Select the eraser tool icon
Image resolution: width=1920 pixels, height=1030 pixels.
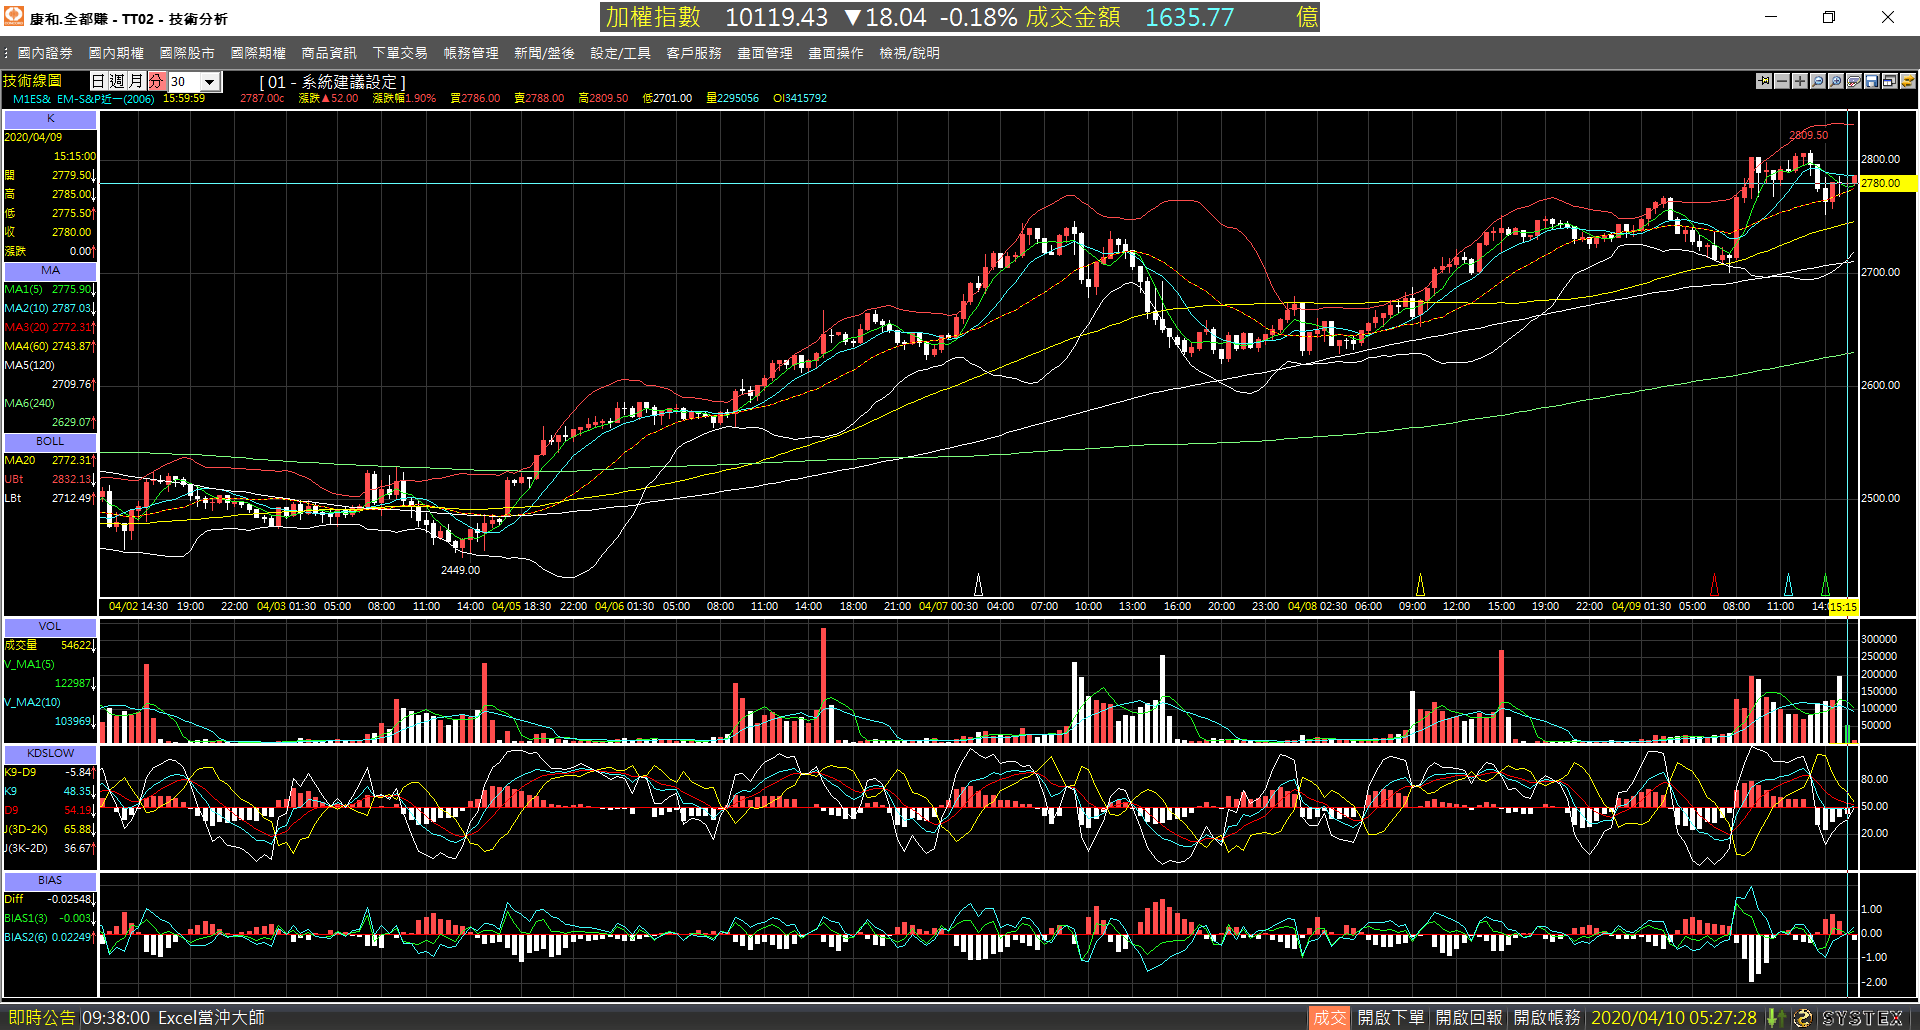click(1854, 81)
